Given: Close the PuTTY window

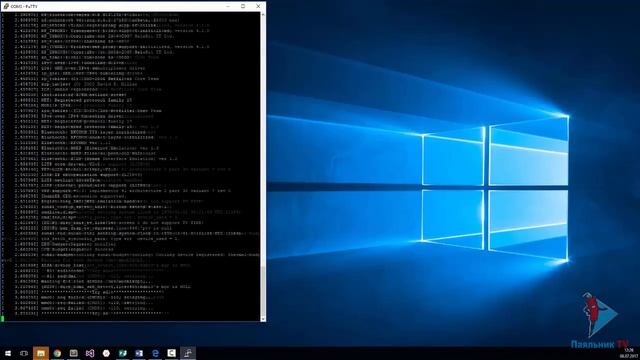Looking at the screenshot, I should click(258, 6).
